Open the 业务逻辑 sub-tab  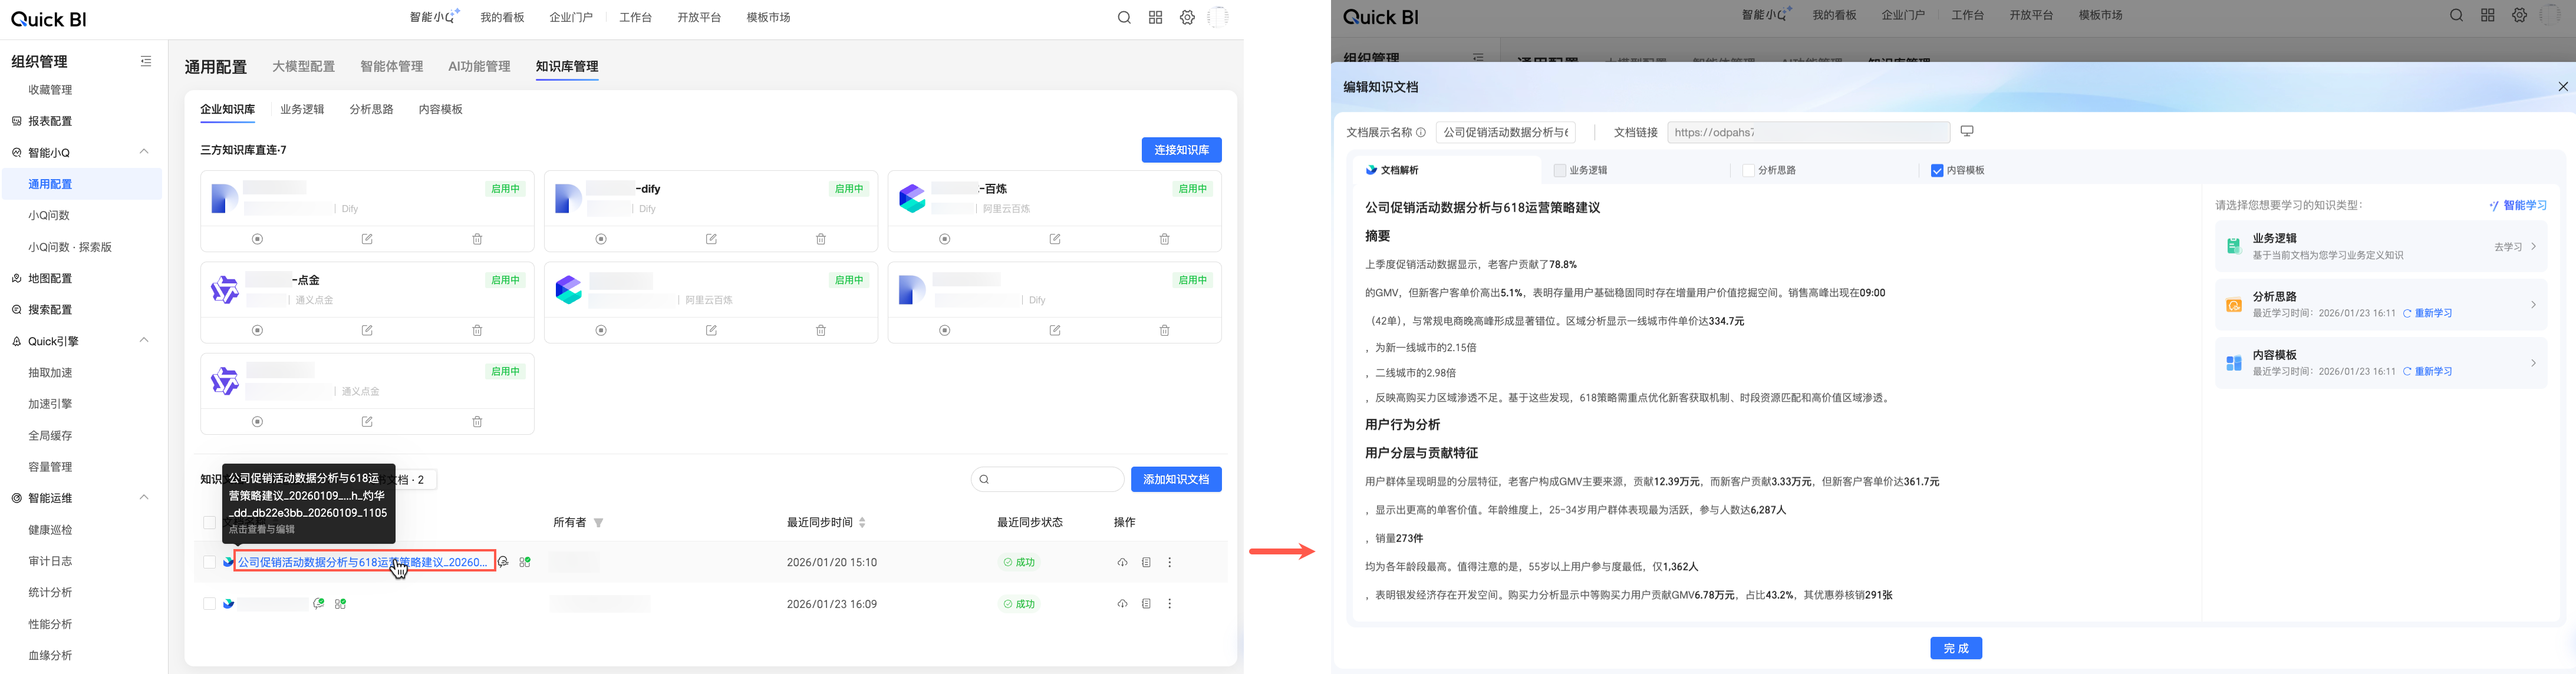tap(302, 109)
